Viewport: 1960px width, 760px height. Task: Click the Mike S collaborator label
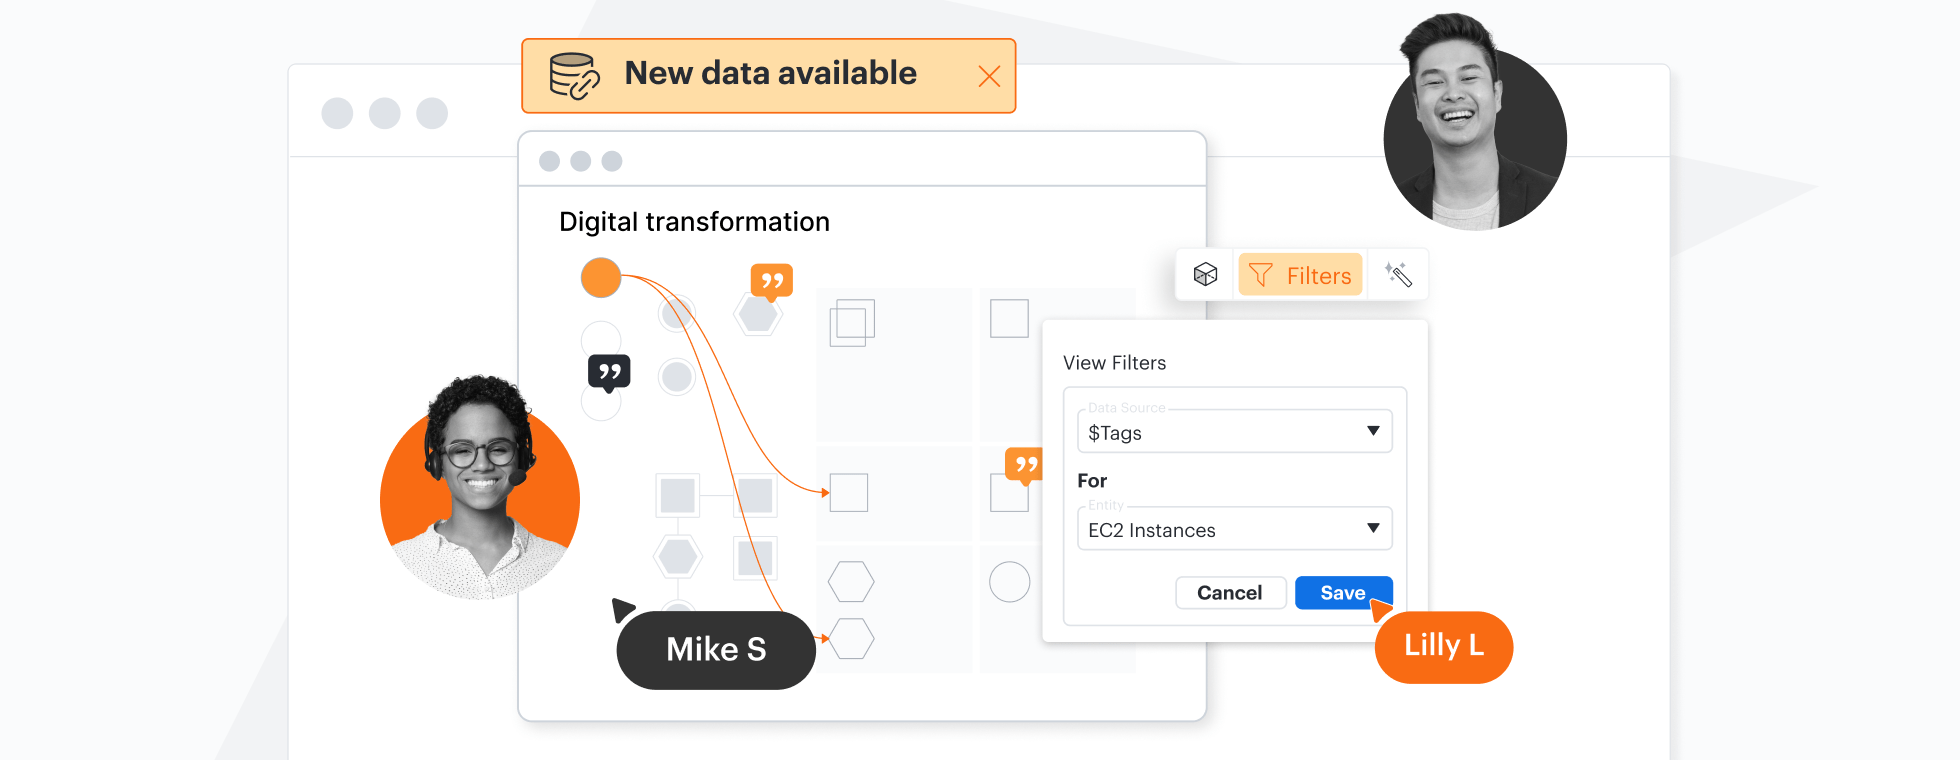point(716,650)
